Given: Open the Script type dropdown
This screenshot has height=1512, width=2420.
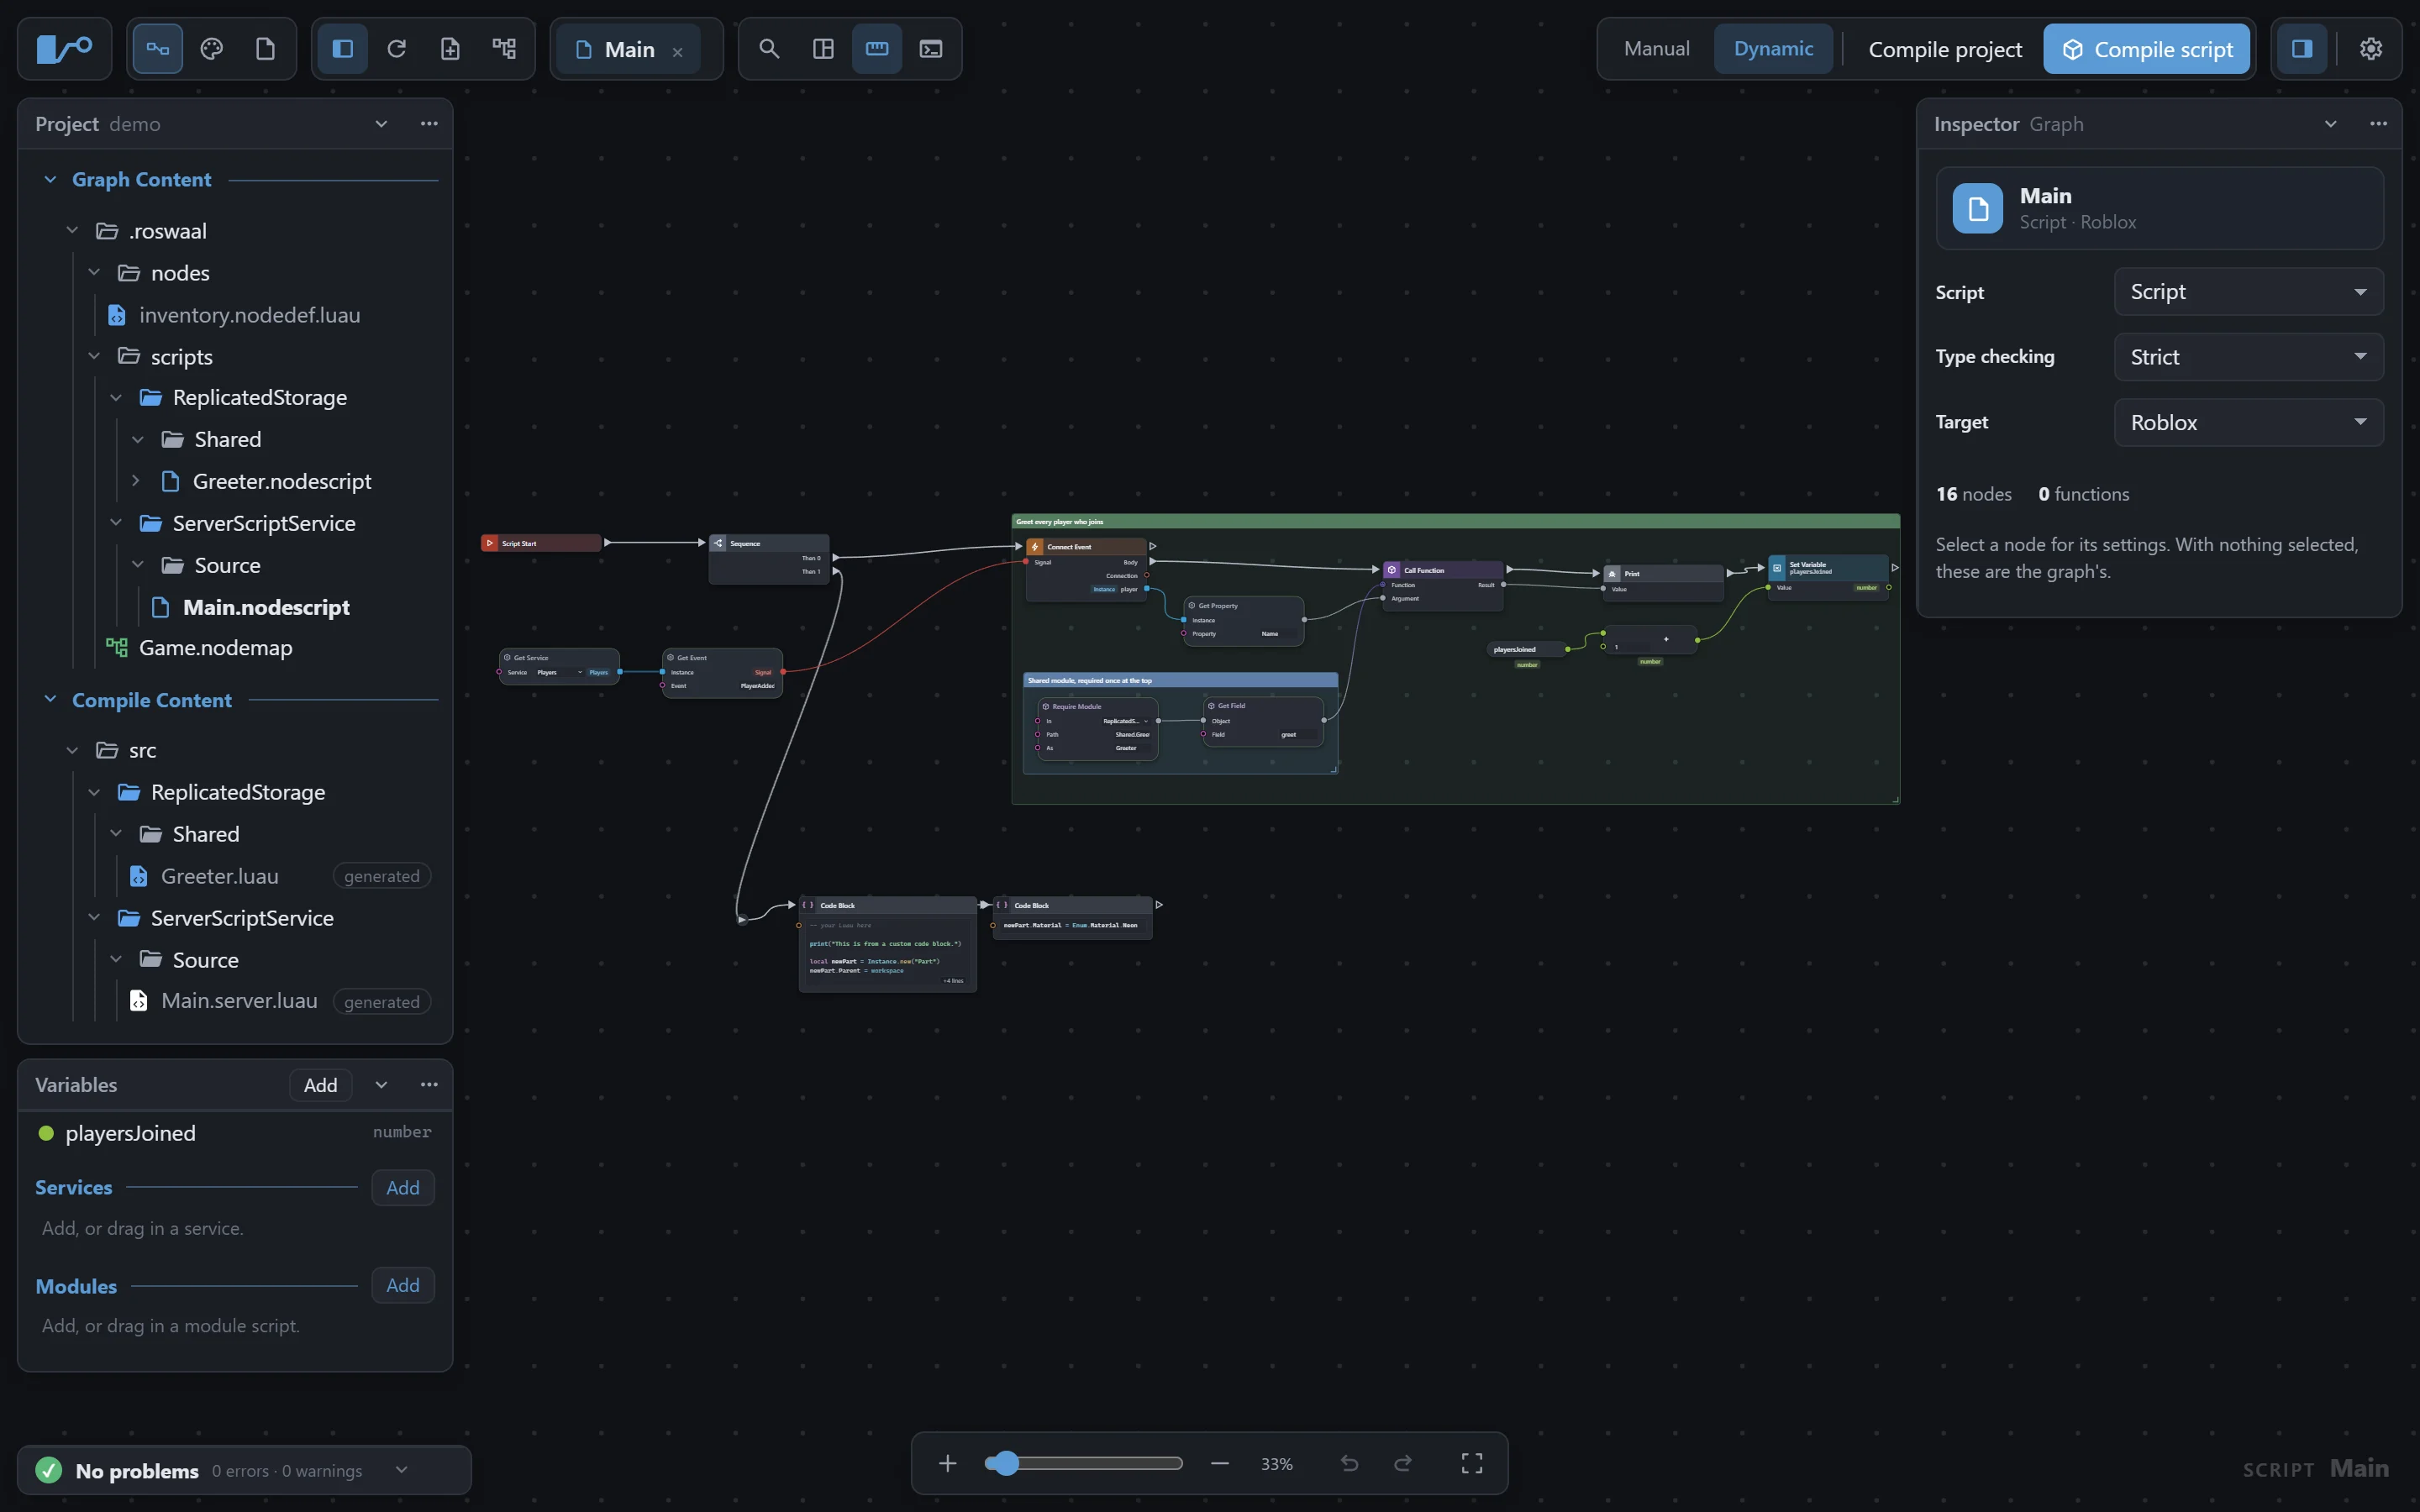Looking at the screenshot, I should point(2248,292).
